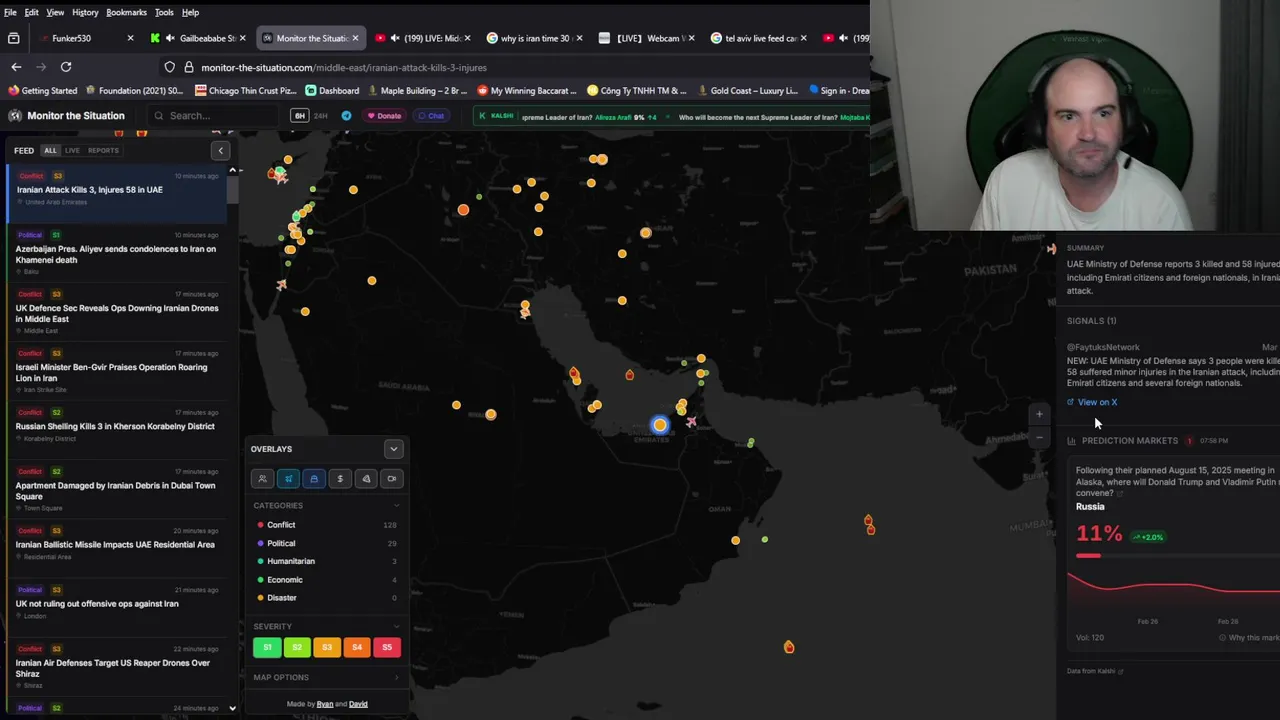
Task: Toggle the cheese-wedge pizza overlay icon
Action: 366,479
